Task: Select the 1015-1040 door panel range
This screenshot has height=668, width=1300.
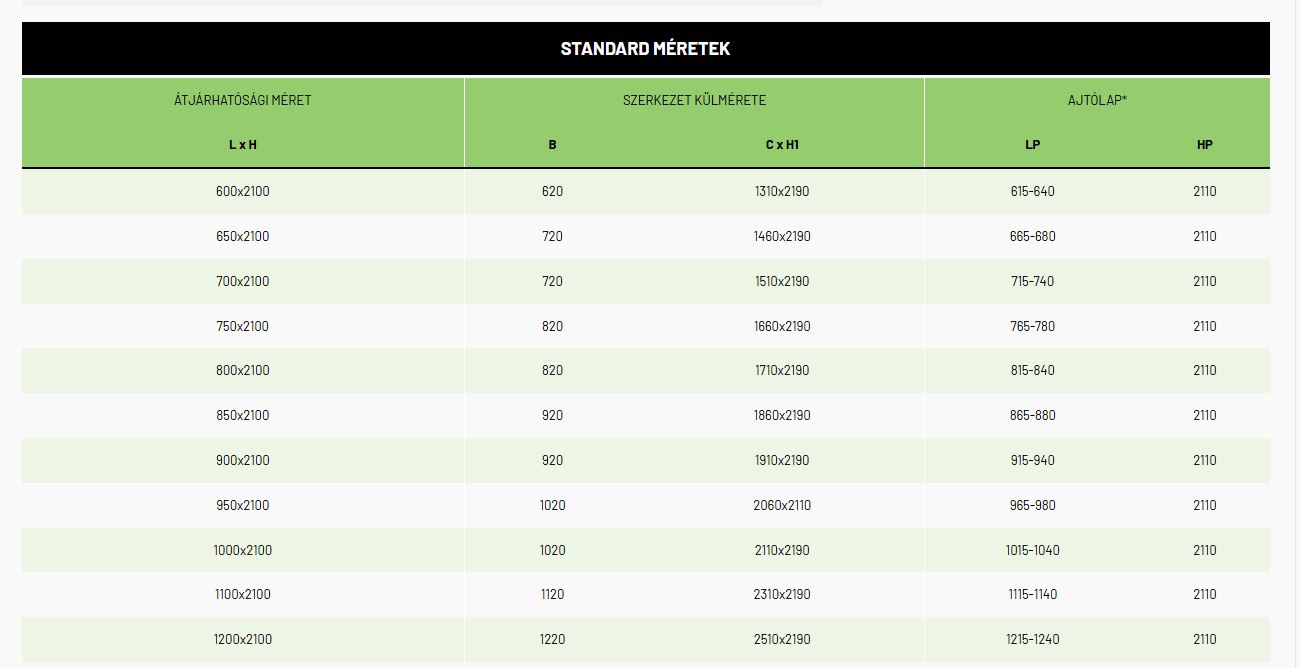Action: tap(1032, 550)
